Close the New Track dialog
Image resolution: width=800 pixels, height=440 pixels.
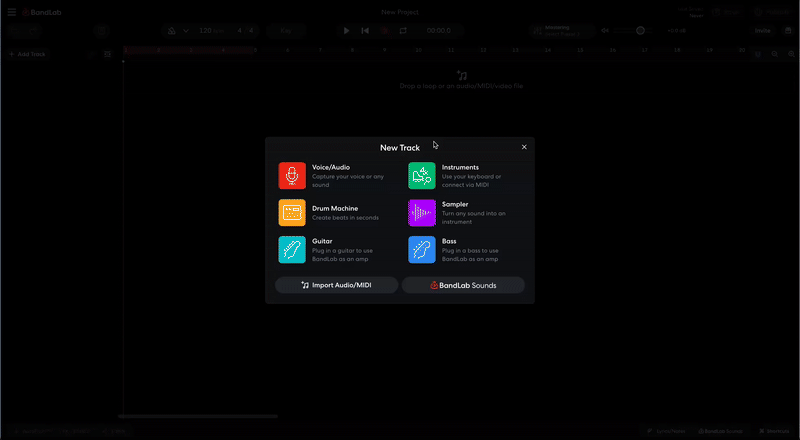(x=524, y=147)
